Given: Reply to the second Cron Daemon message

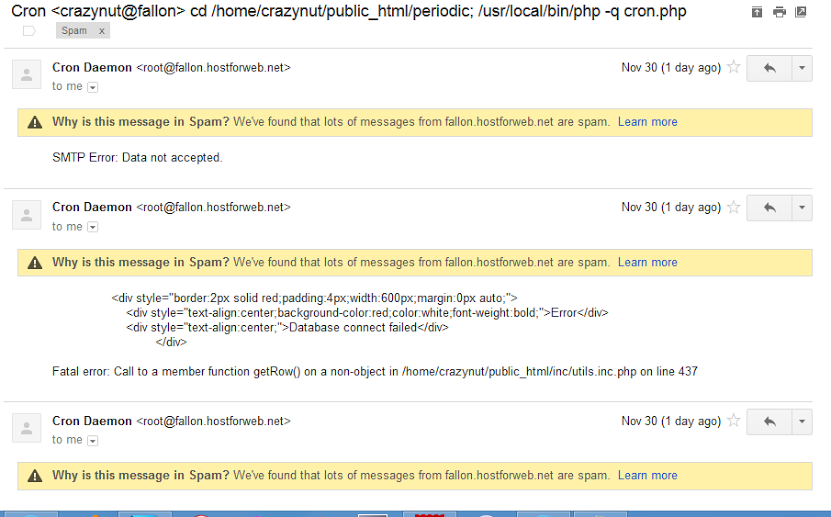Looking at the screenshot, I should [x=770, y=208].
